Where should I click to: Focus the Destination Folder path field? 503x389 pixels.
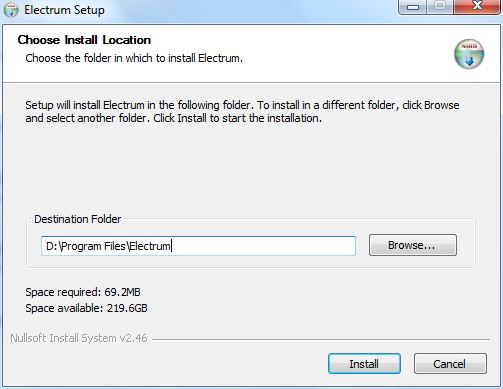(x=198, y=246)
